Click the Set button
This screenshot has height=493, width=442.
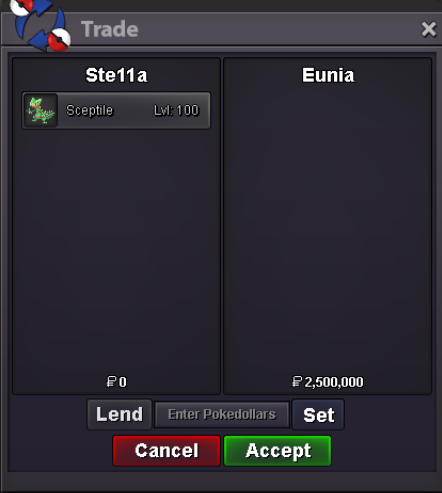coord(318,415)
